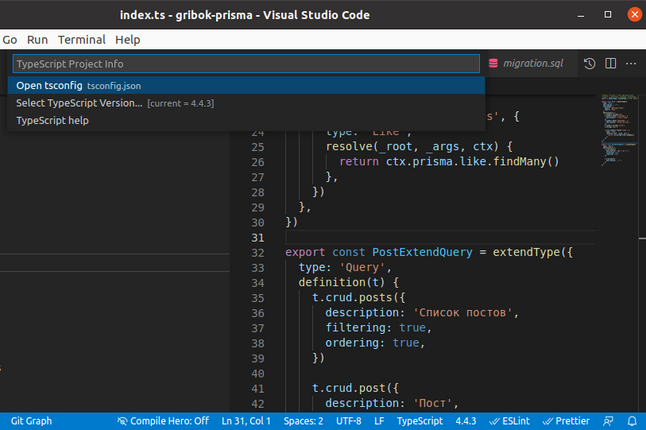Change Spaces: 2 indentation setting
Viewport: 646px width, 430px height.
pyautogui.click(x=303, y=421)
